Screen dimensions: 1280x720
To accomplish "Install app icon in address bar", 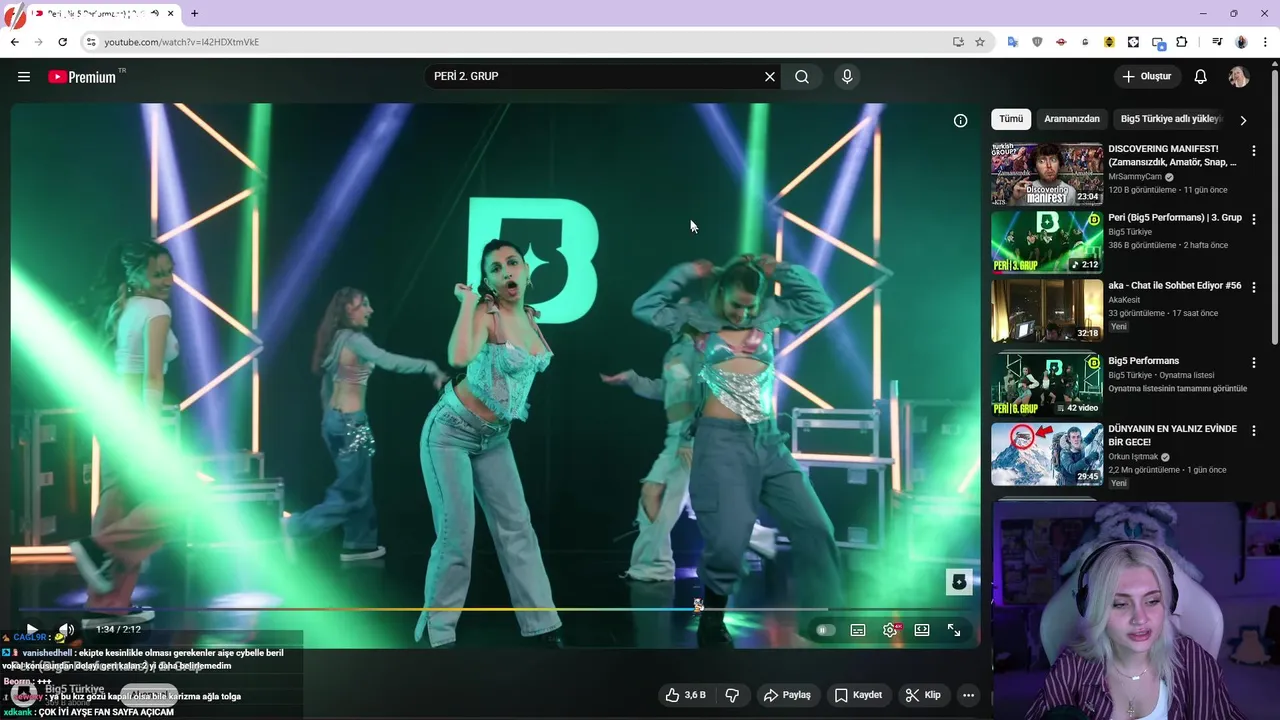I will pos(958,42).
